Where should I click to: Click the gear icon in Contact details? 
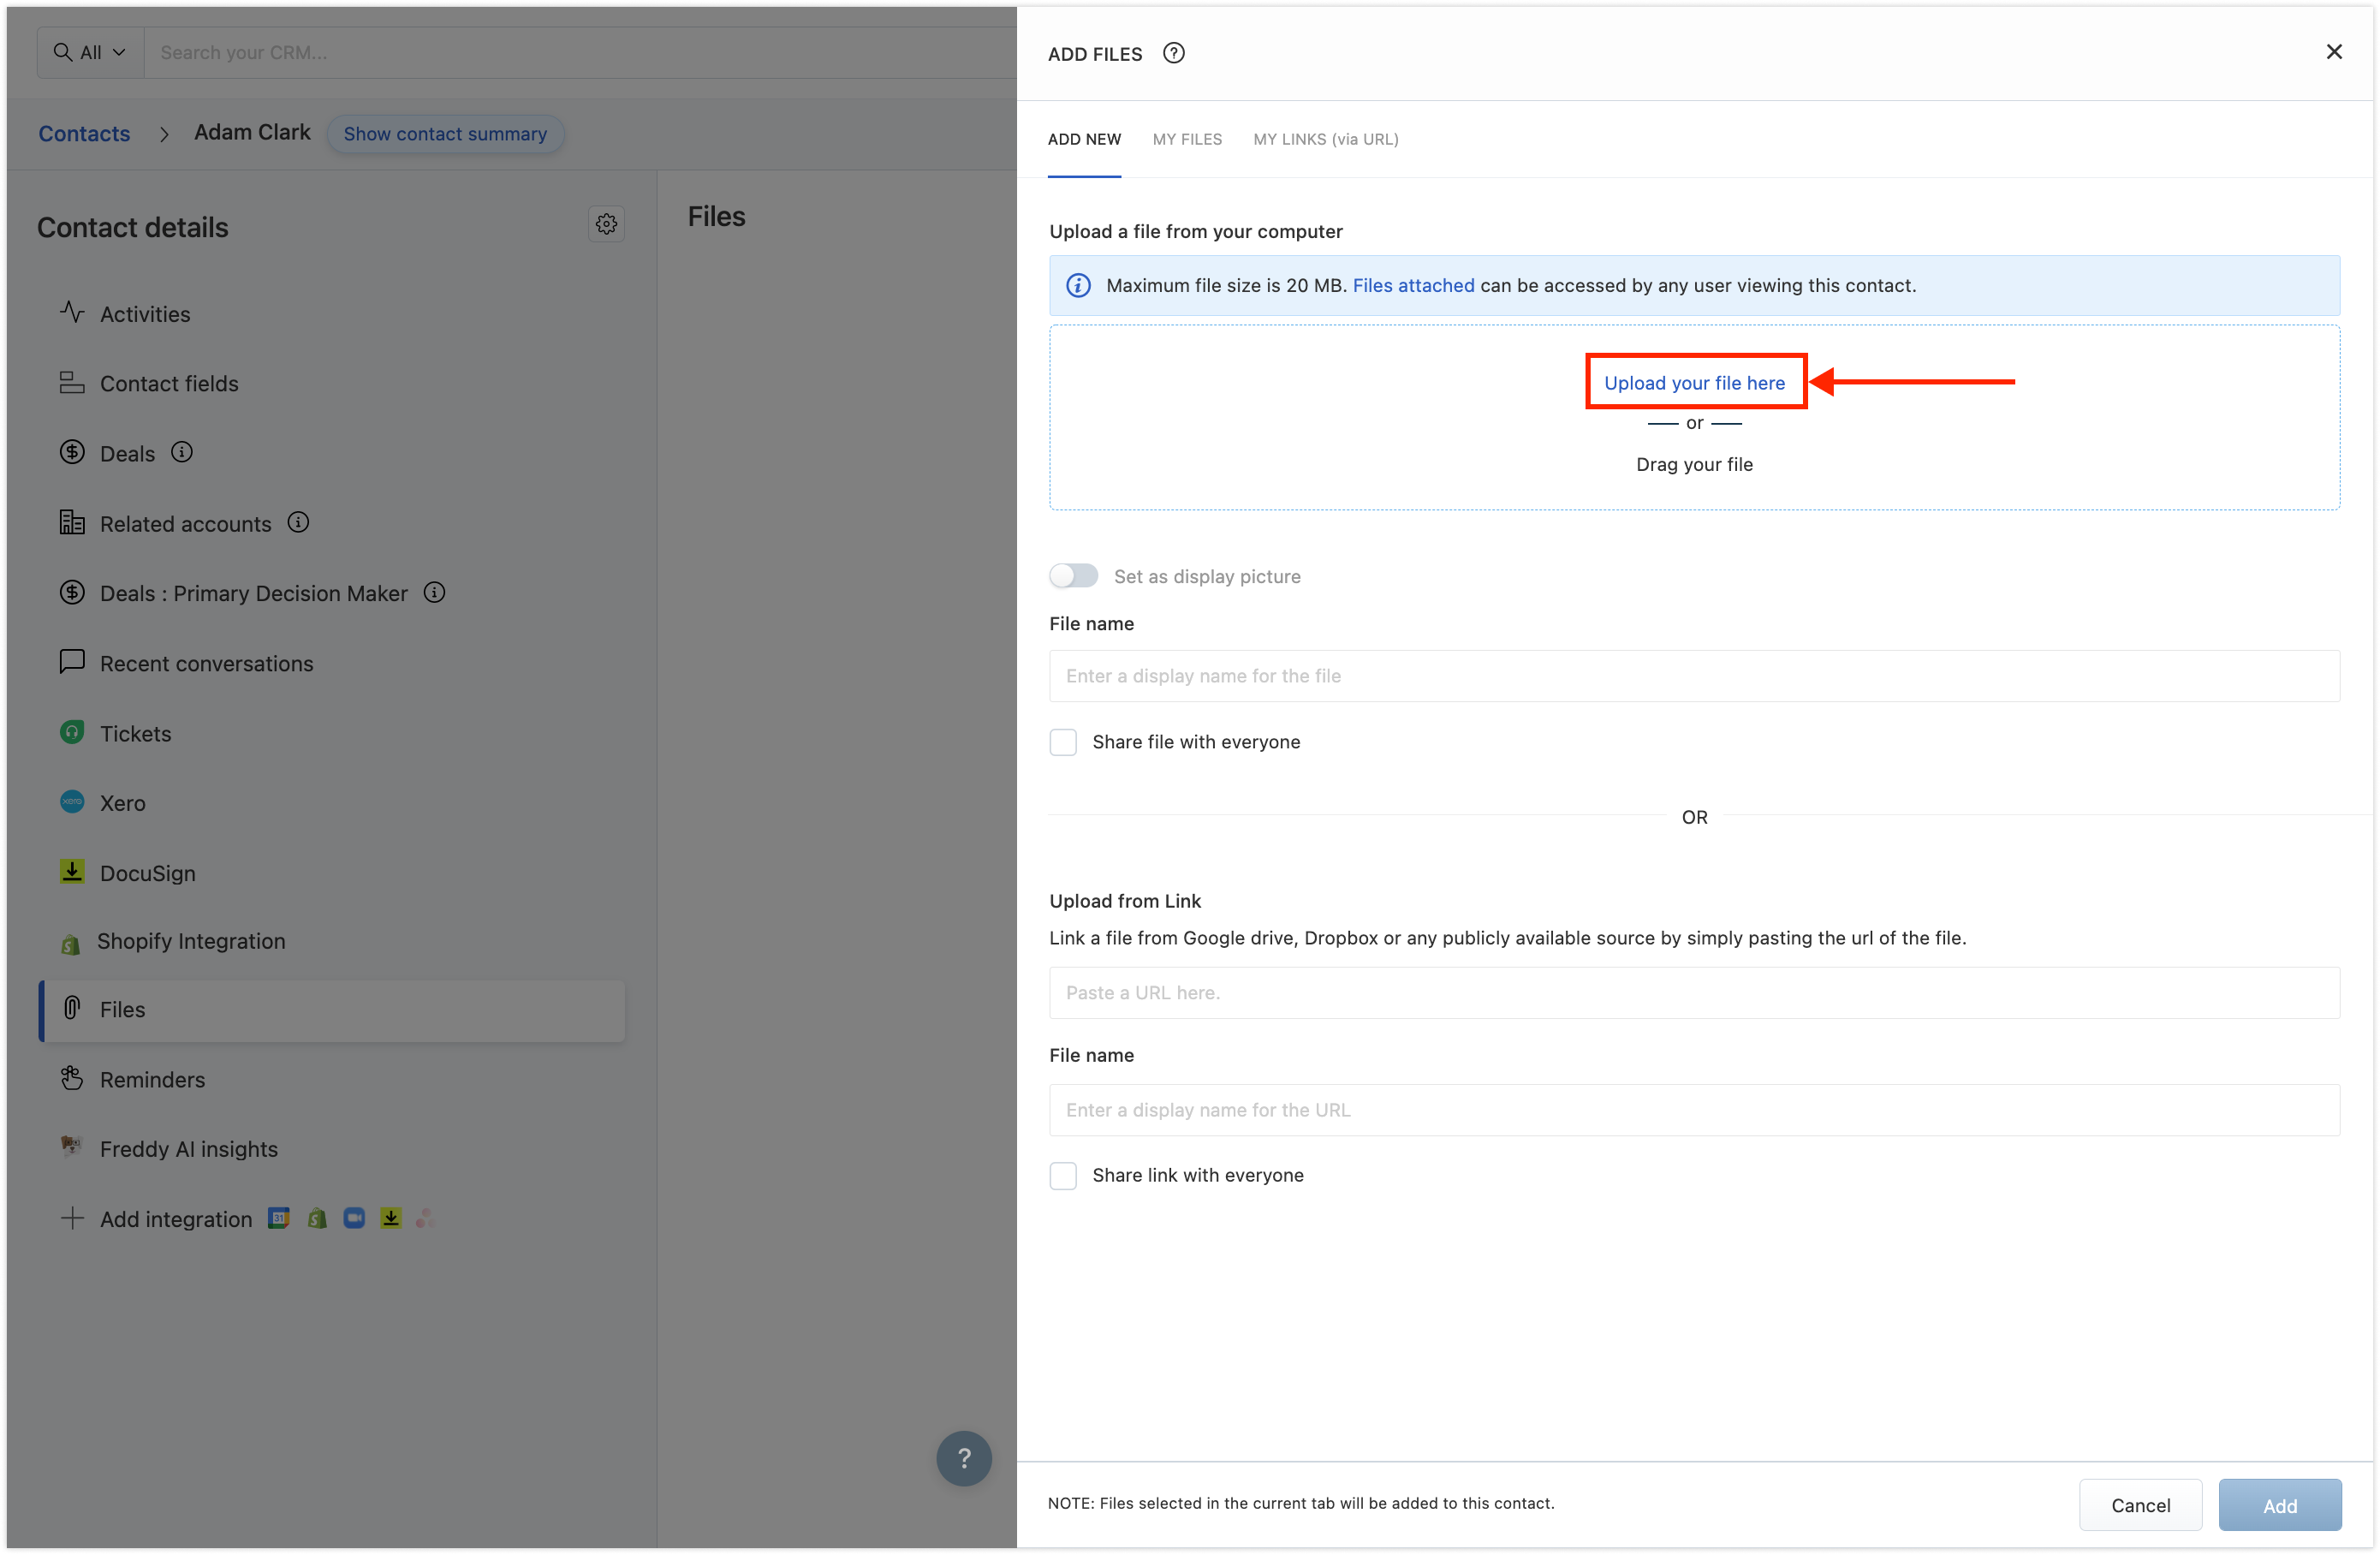(x=606, y=224)
